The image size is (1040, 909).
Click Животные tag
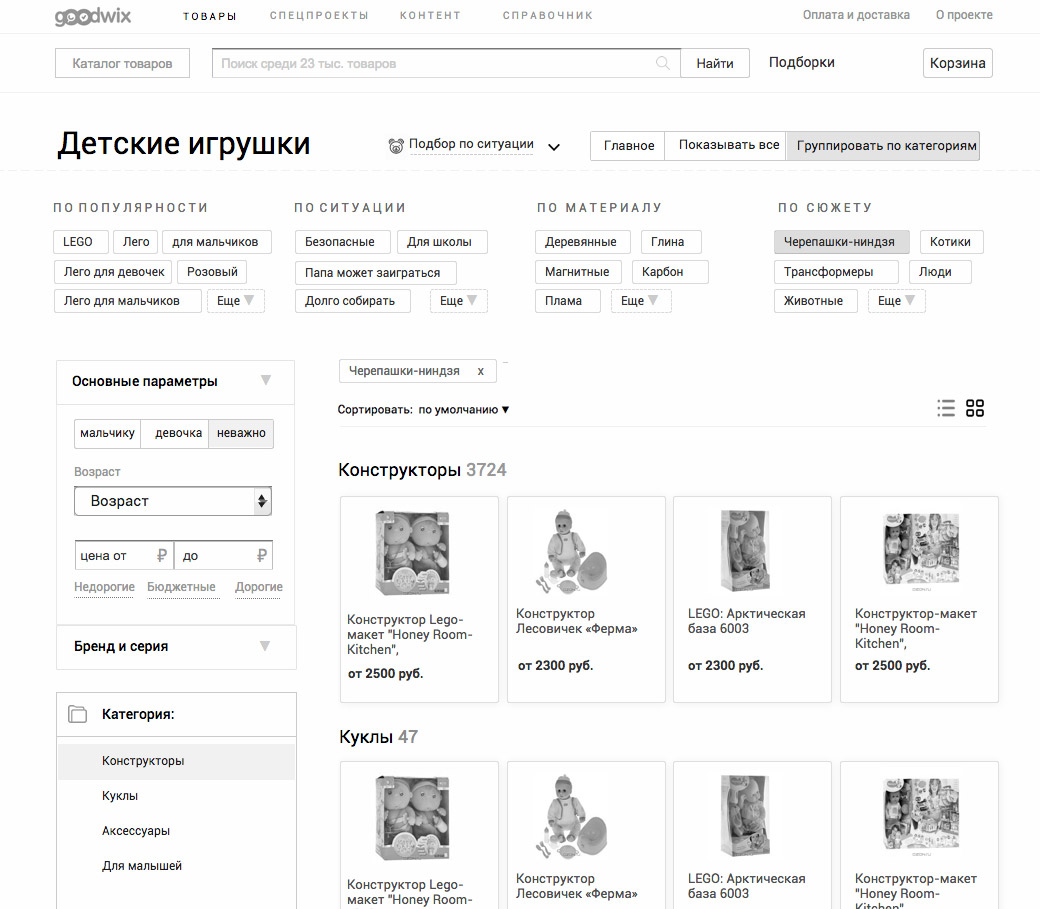point(815,301)
